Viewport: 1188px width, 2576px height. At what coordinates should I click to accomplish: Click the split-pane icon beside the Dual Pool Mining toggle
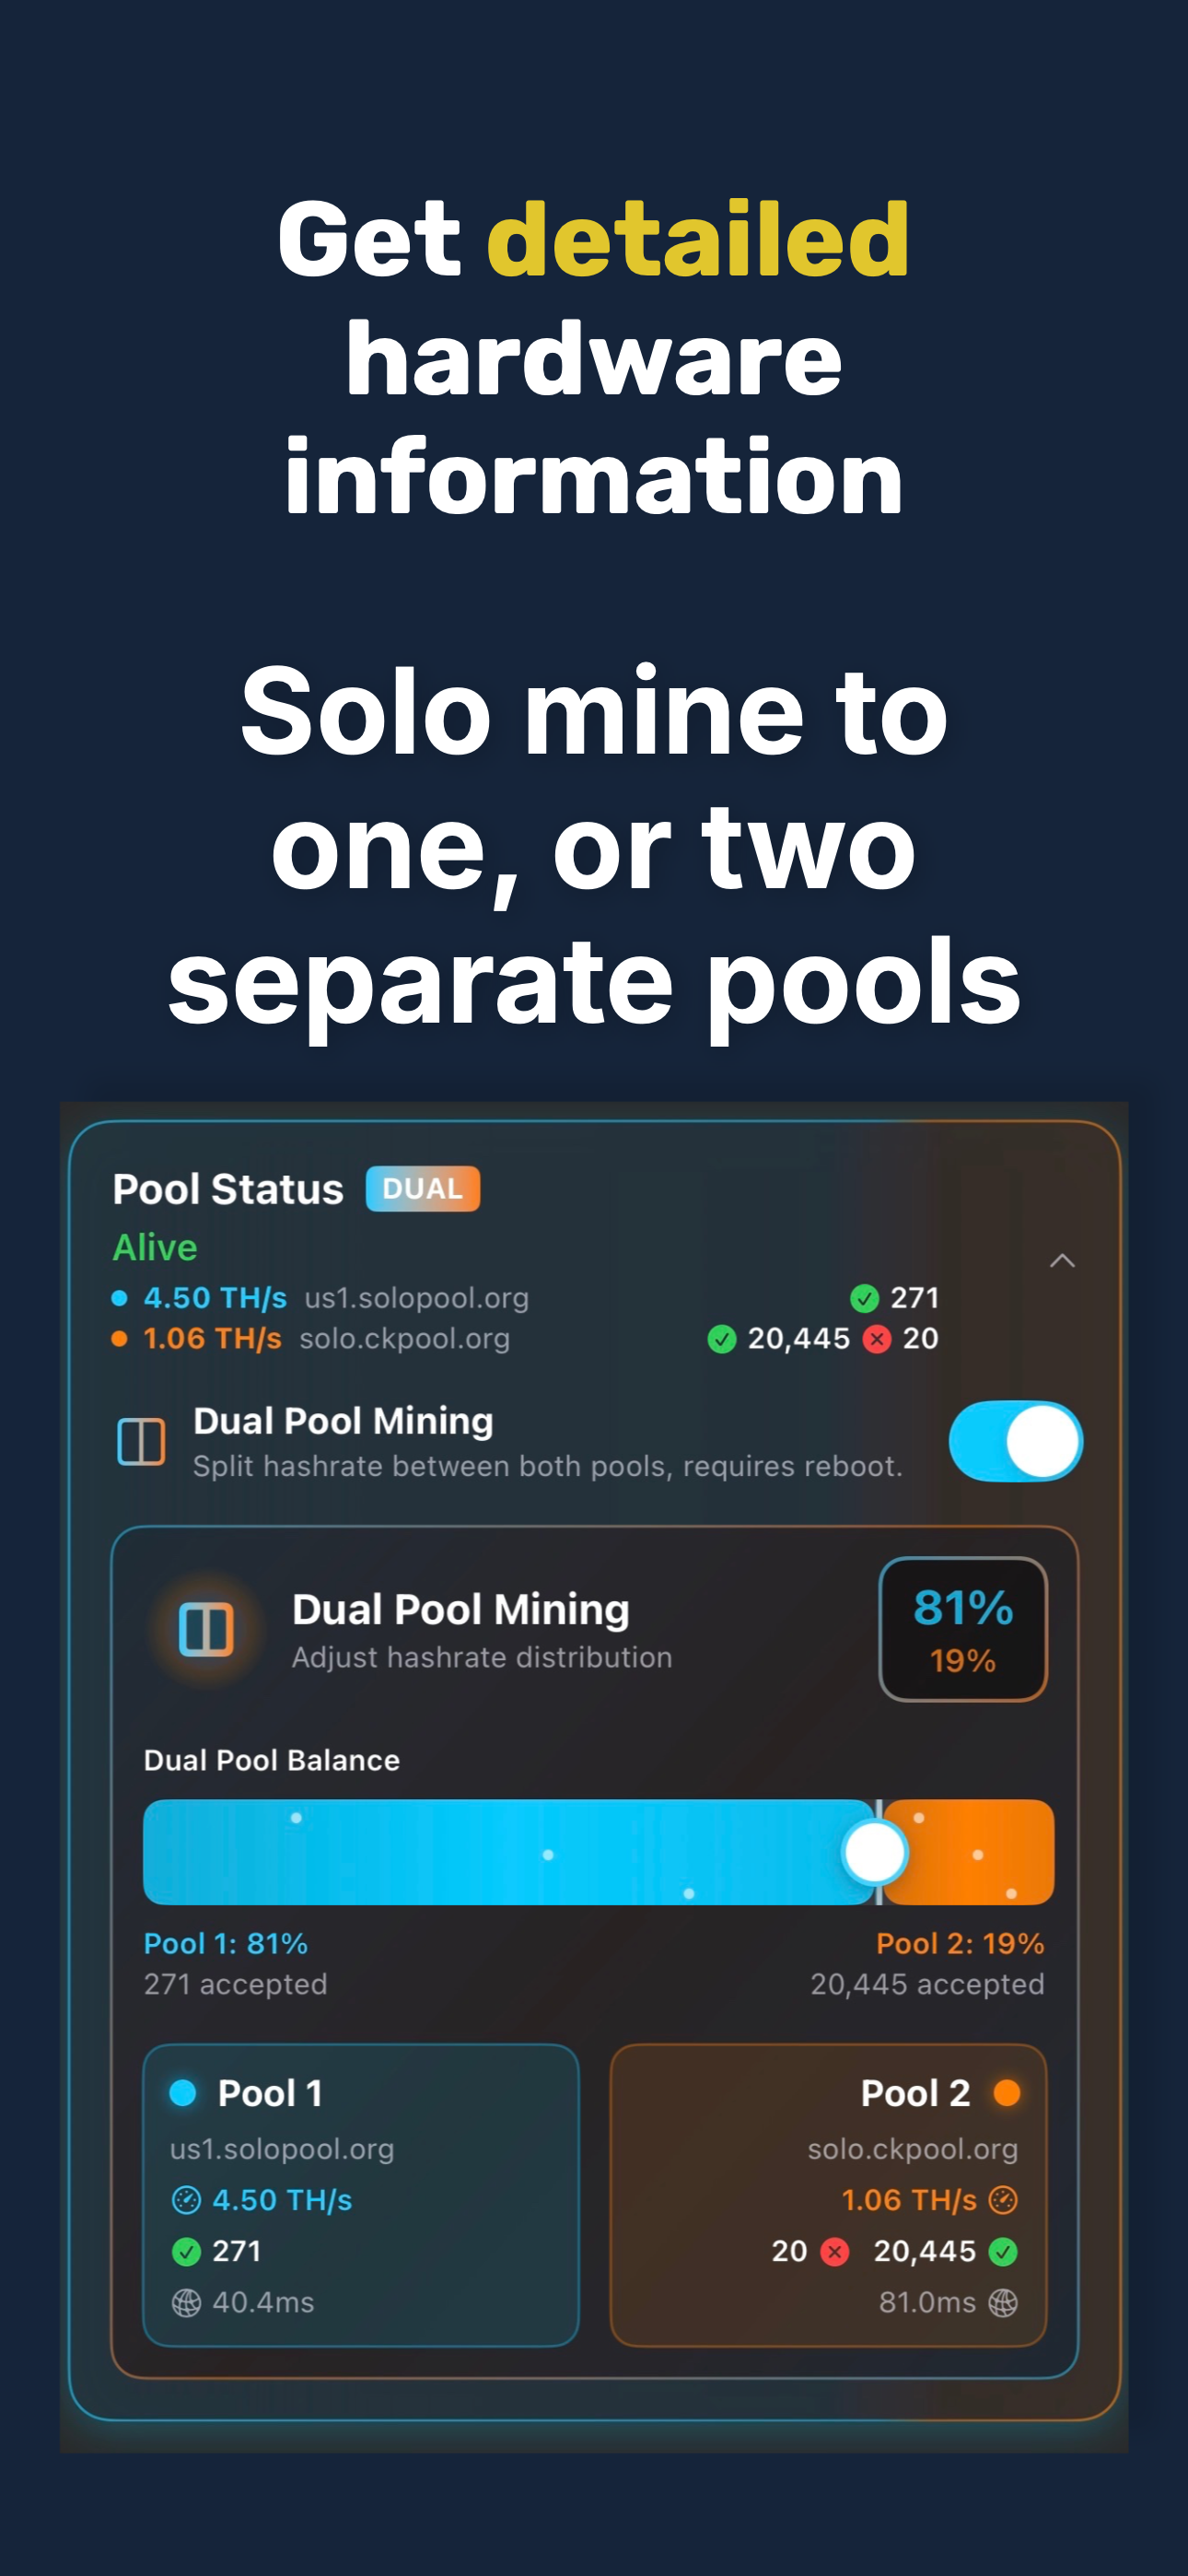coord(141,1442)
